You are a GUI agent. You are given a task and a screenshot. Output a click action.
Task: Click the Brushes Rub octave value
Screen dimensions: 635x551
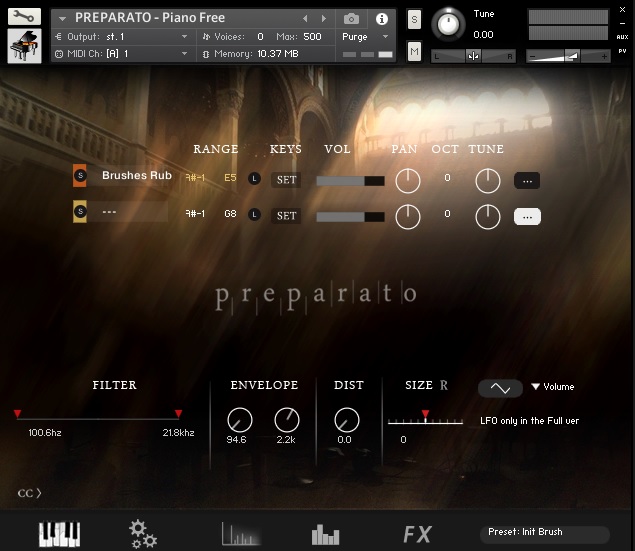coord(447,178)
